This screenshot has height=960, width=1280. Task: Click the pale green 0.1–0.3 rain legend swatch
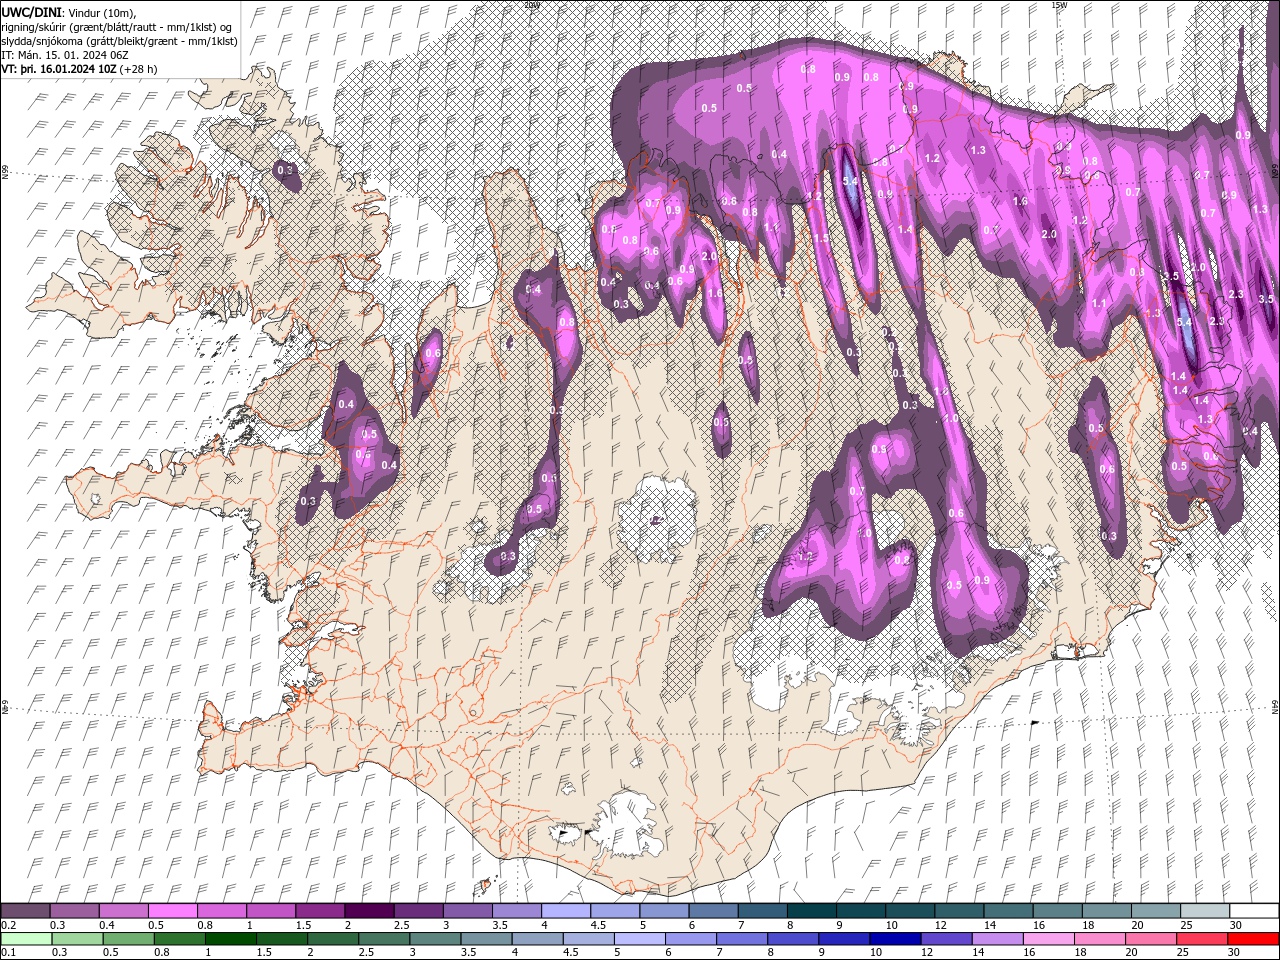25,938
